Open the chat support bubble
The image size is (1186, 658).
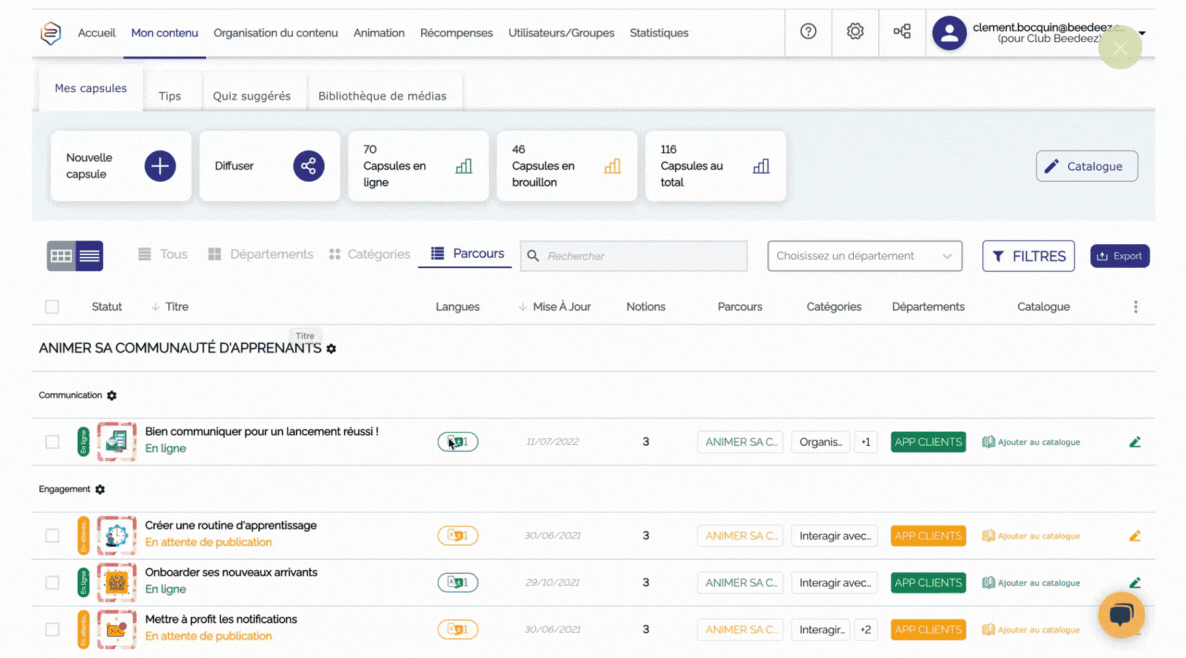click(1121, 615)
